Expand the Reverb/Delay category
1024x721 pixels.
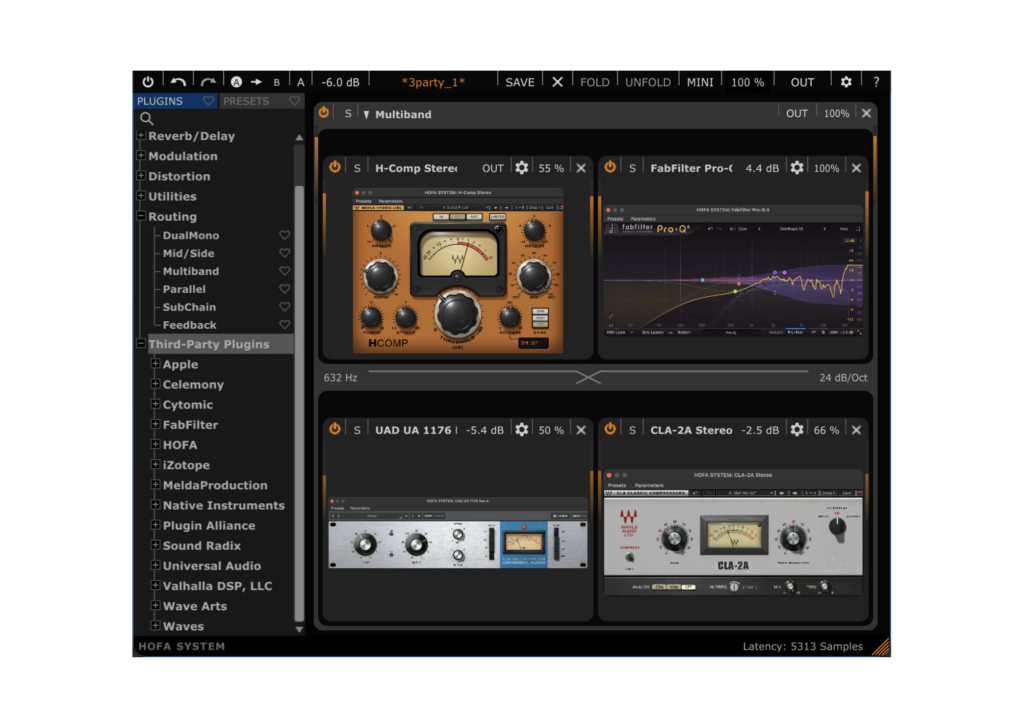pyautogui.click(x=141, y=135)
